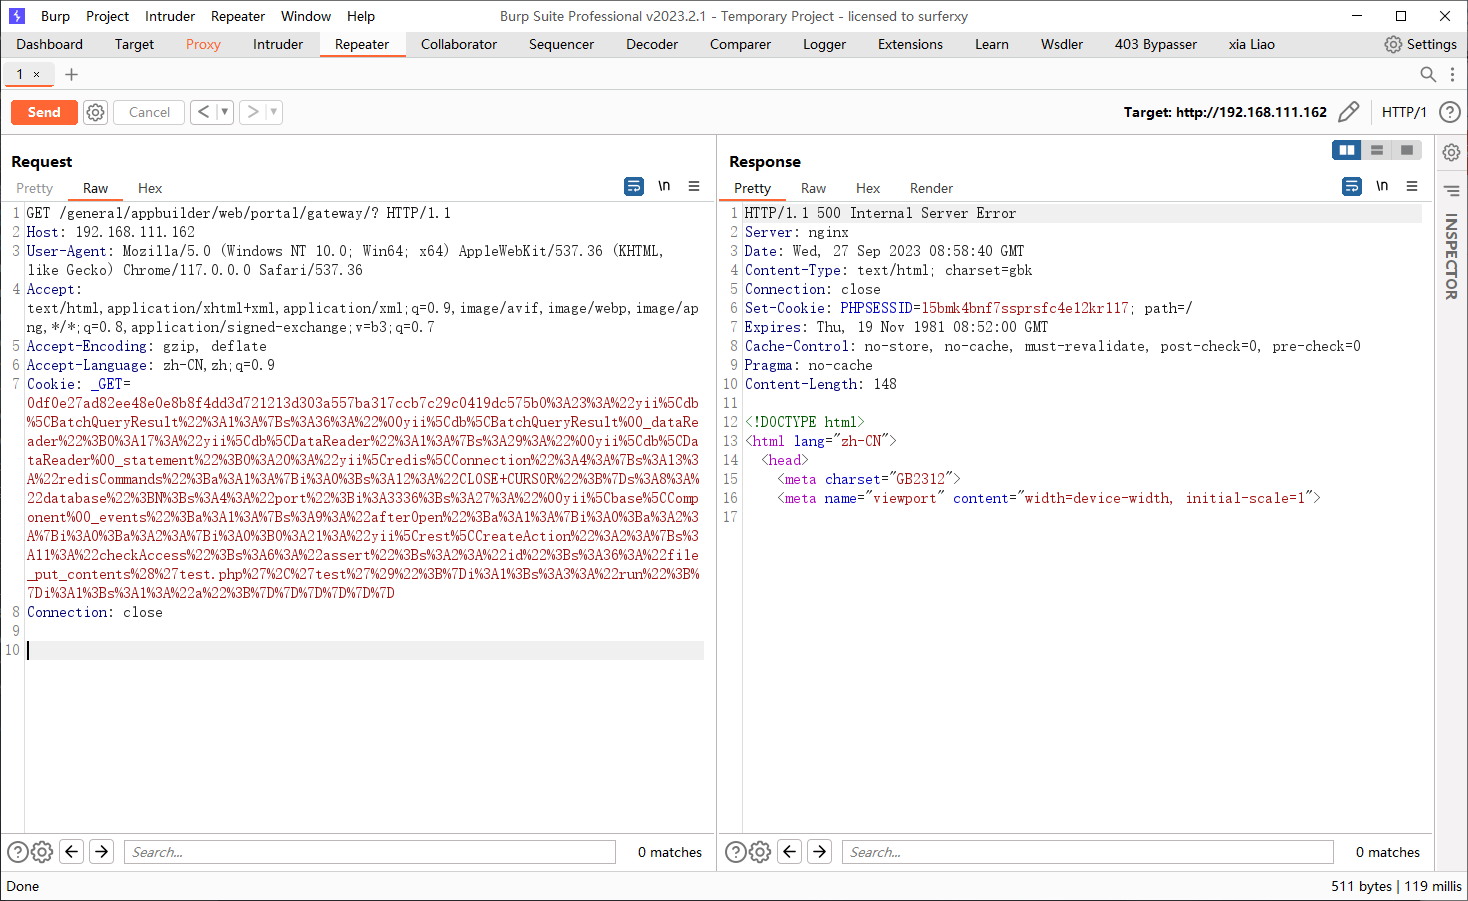
Task: Expand the forward history dropdown arrow
Action: pyautogui.click(x=274, y=112)
